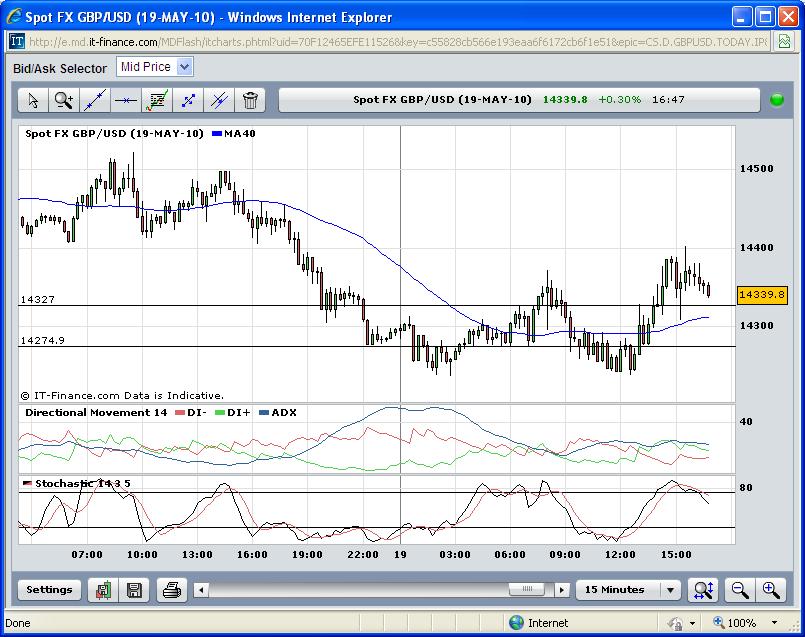
Task: Click the Settings button
Action: click(49, 589)
